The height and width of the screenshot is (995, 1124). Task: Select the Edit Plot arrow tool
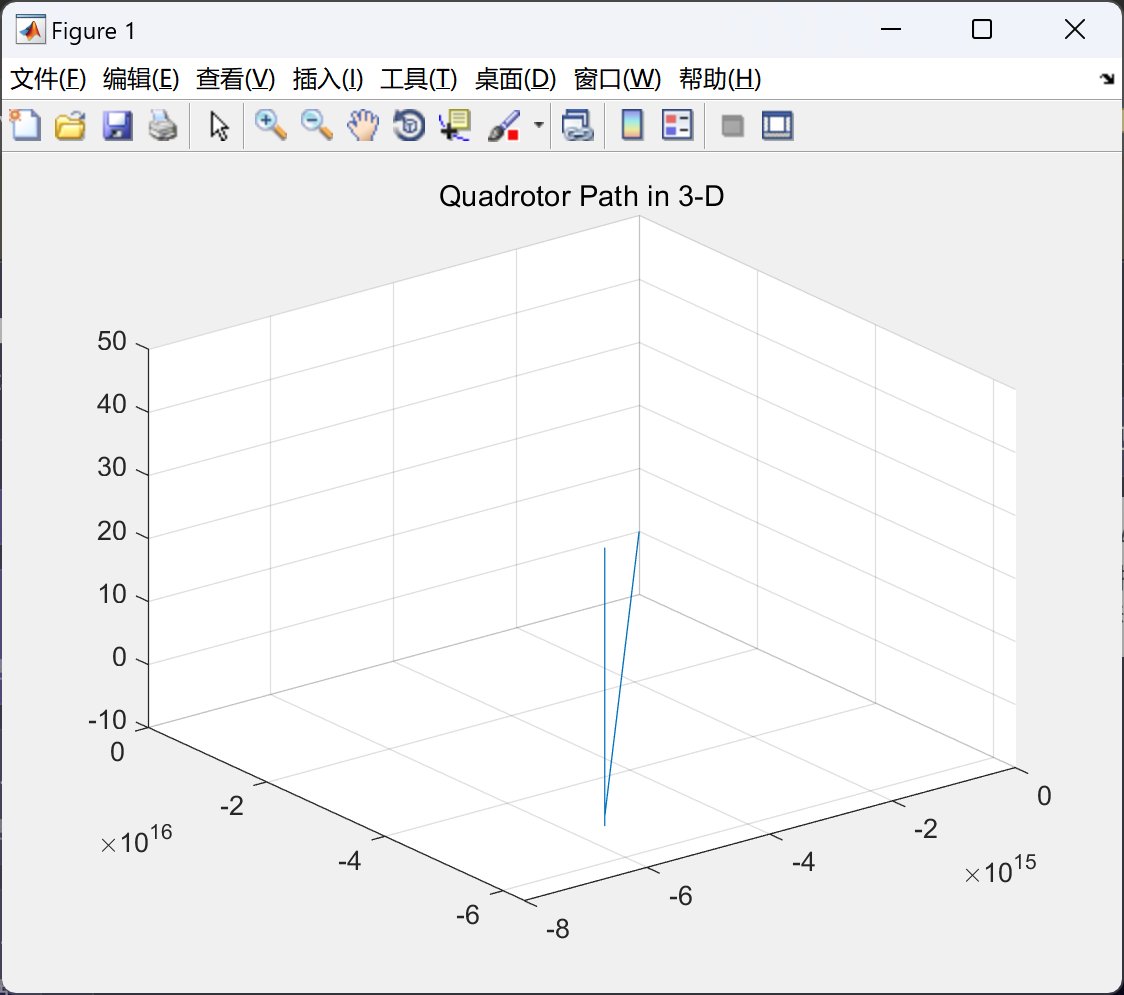point(219,125)
